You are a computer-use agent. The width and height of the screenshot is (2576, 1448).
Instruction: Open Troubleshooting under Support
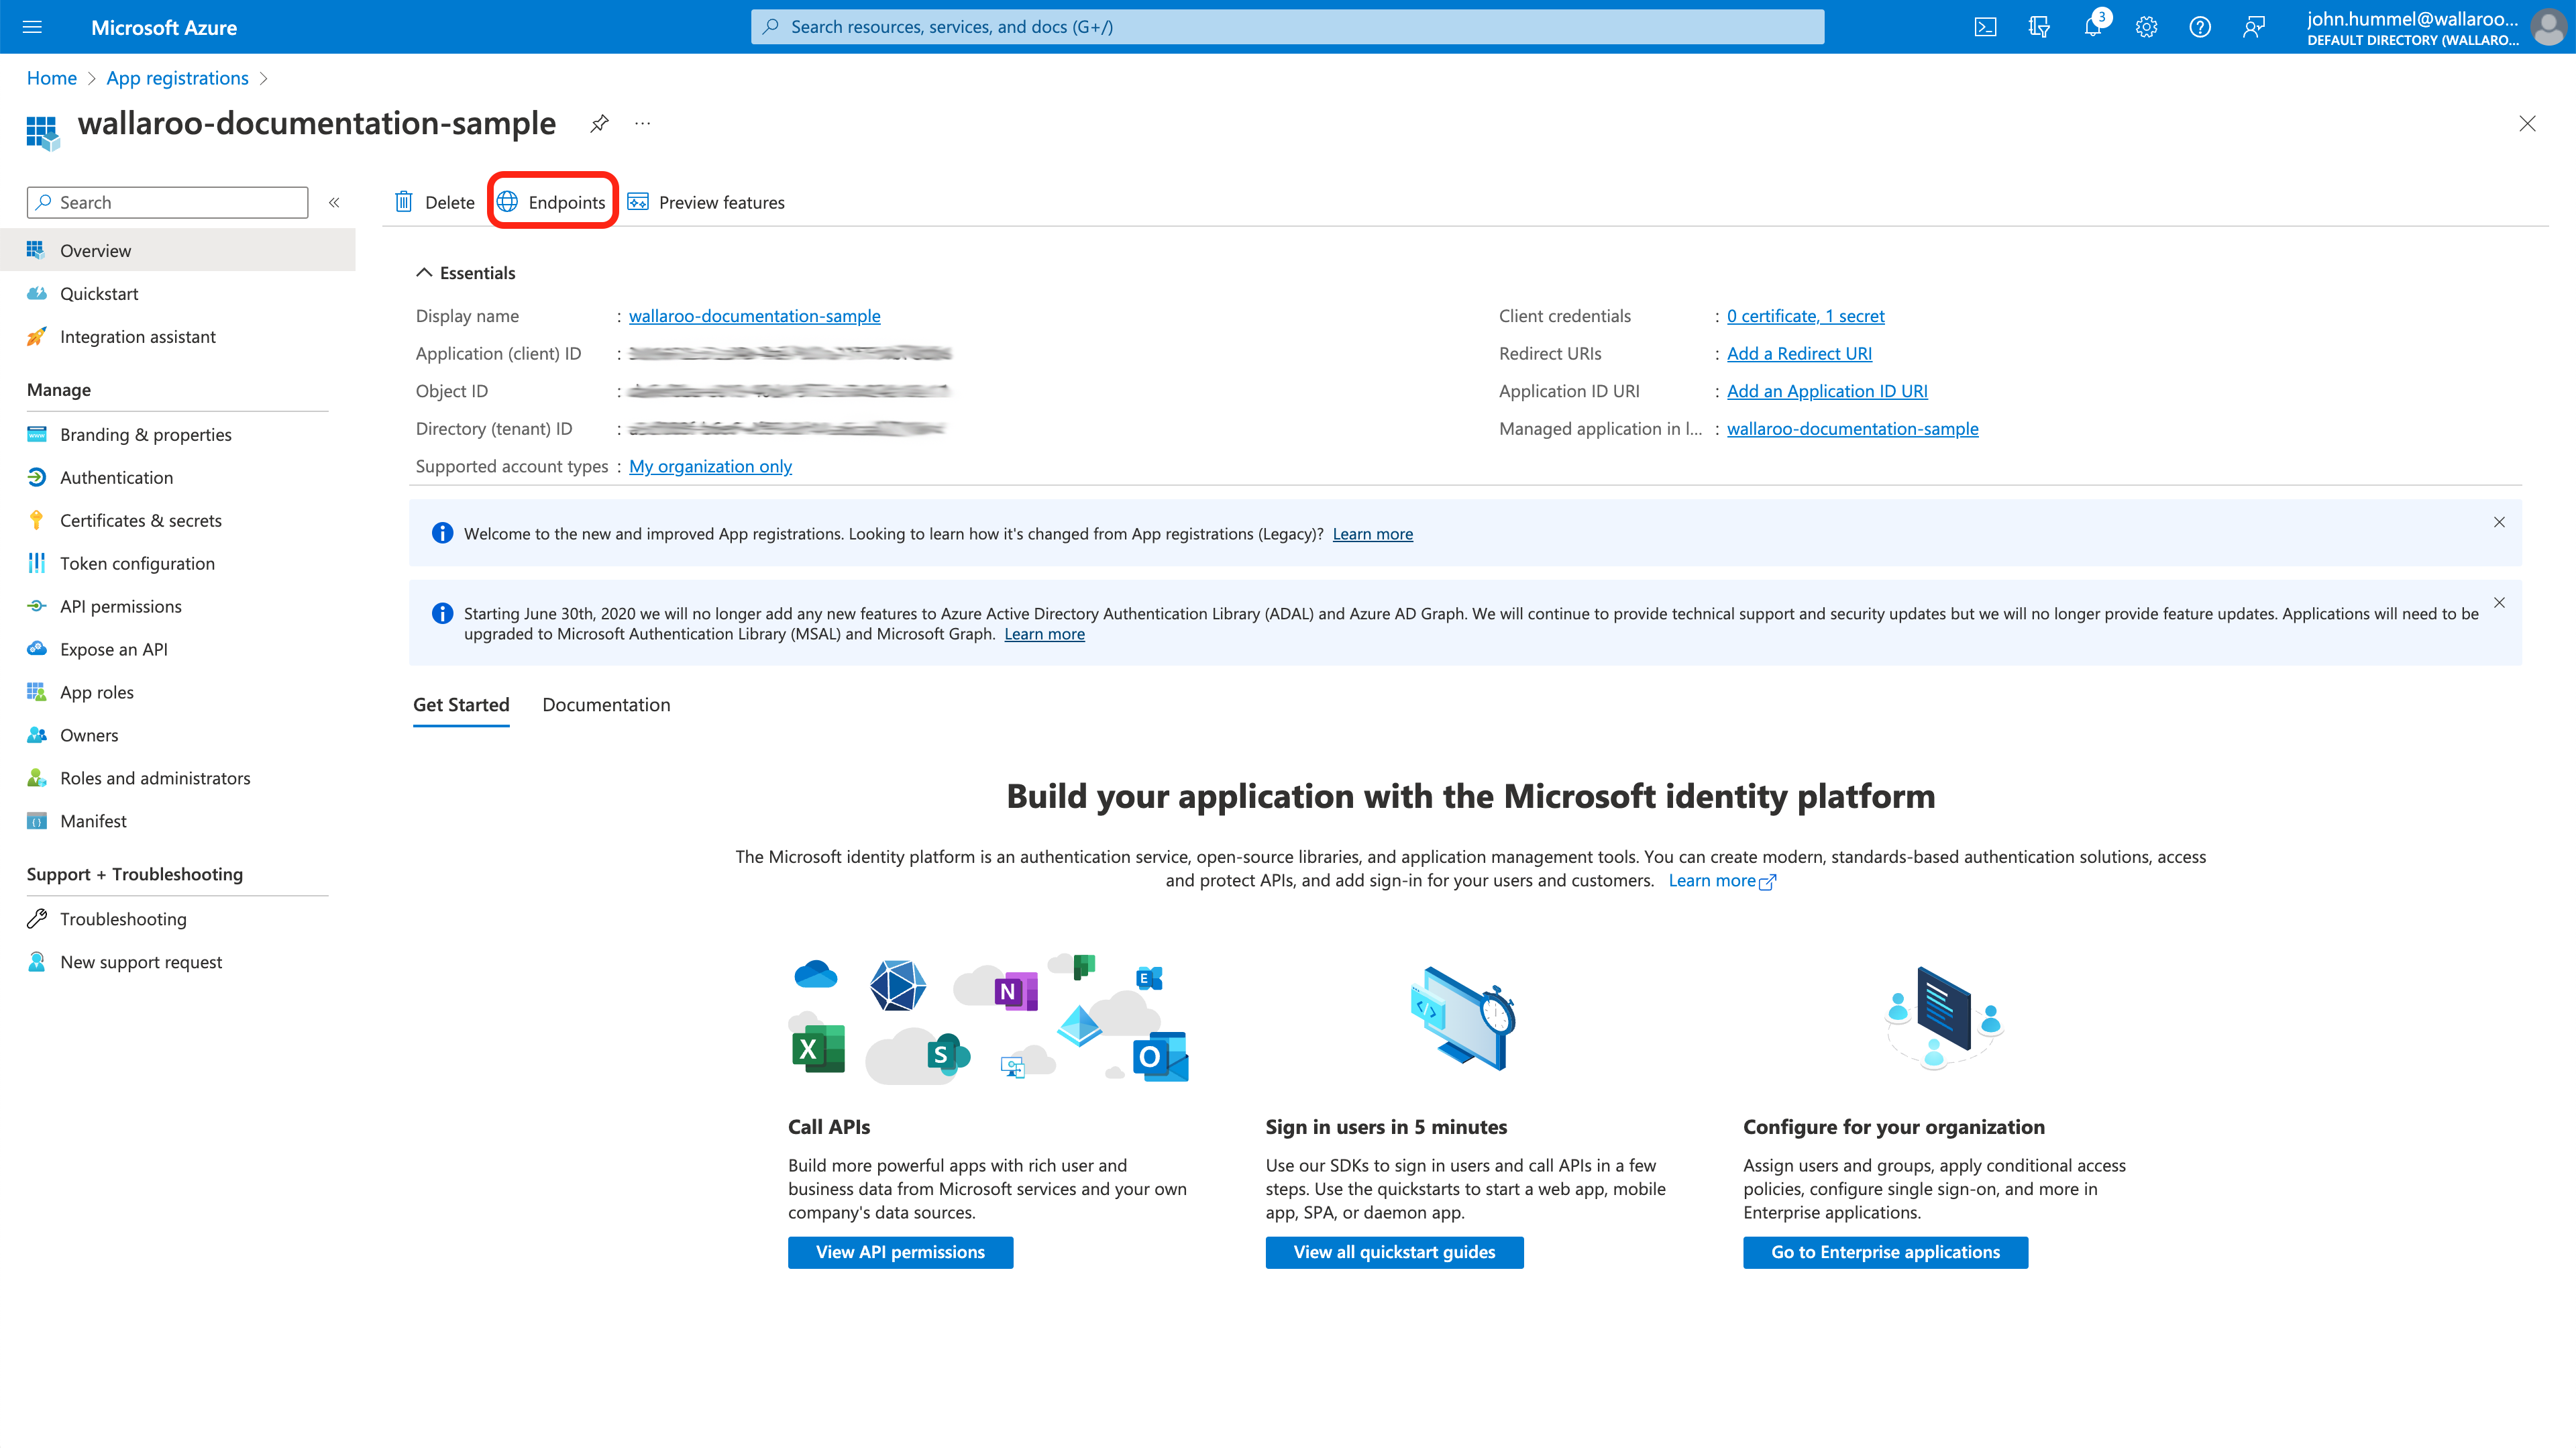pyautogui.click(x=122, y=918)
